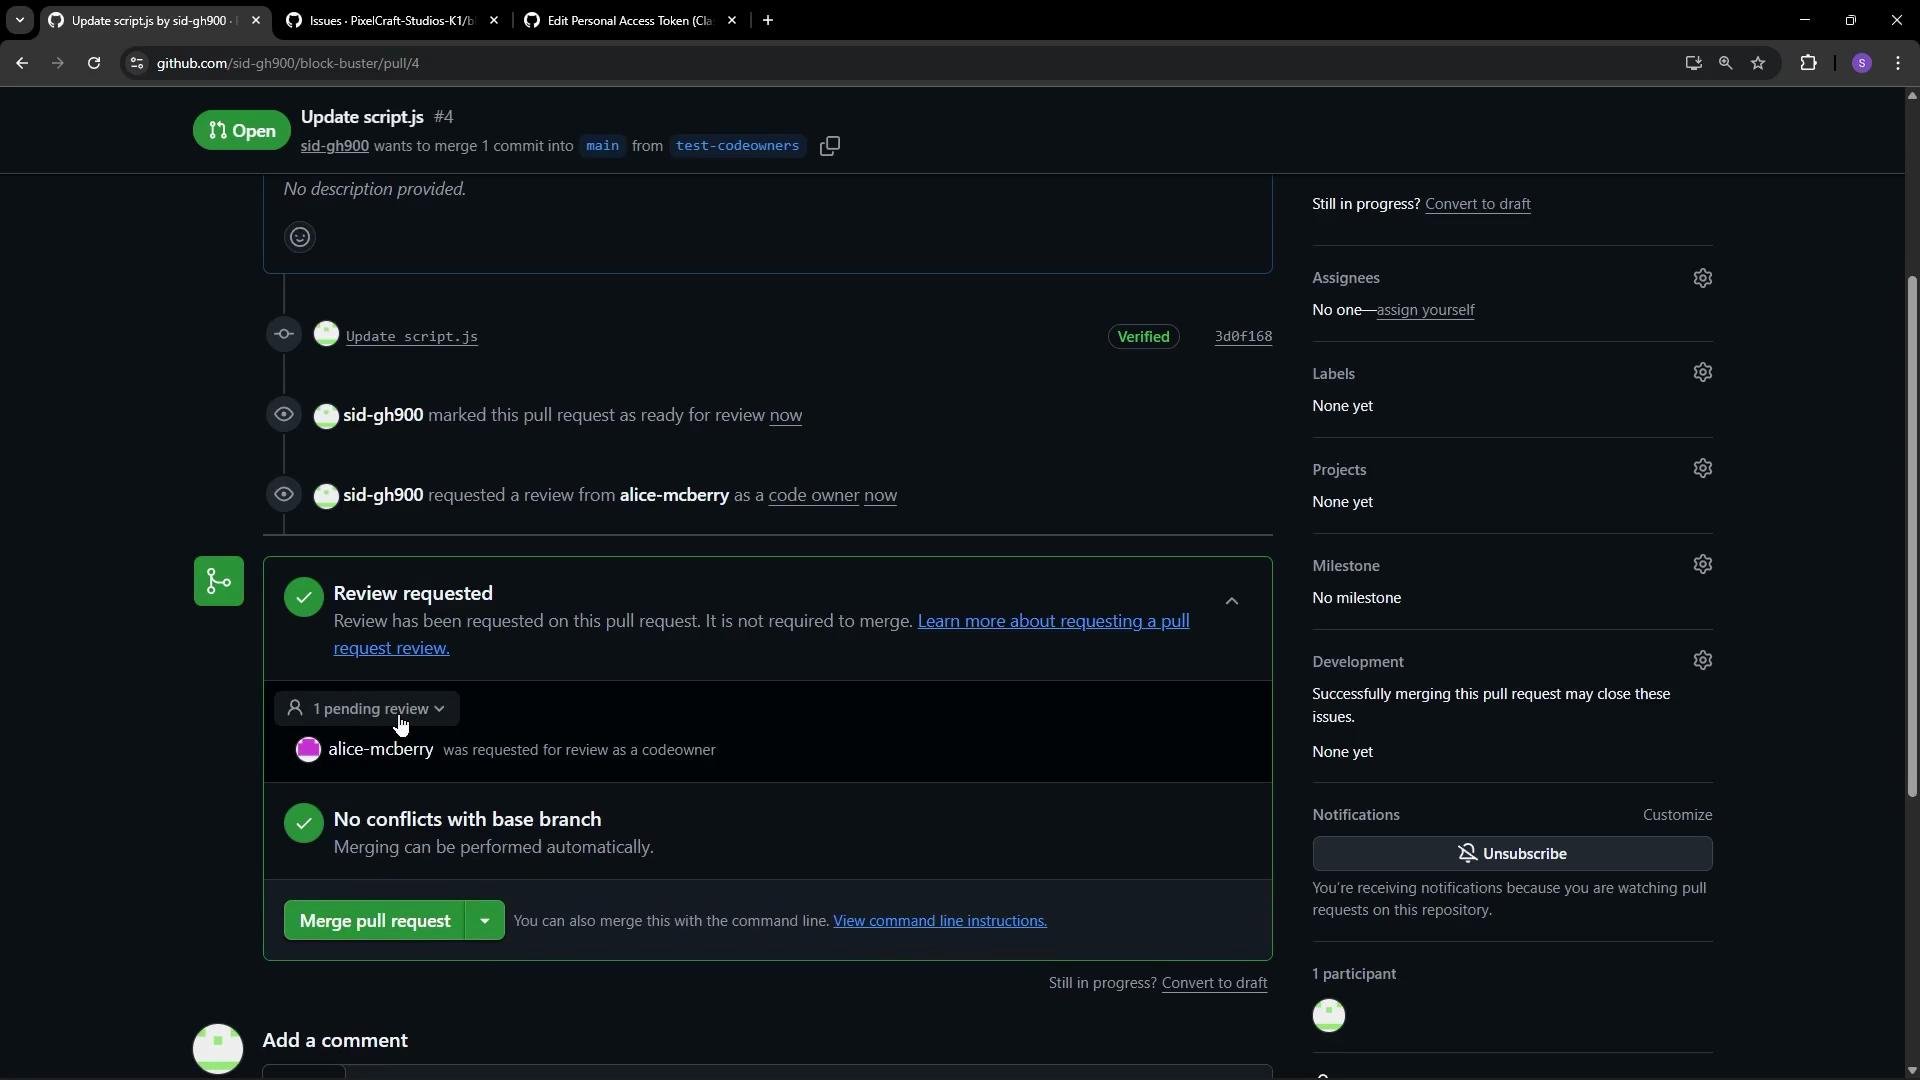Collapse the Review requested section

tap(1232, 601)
